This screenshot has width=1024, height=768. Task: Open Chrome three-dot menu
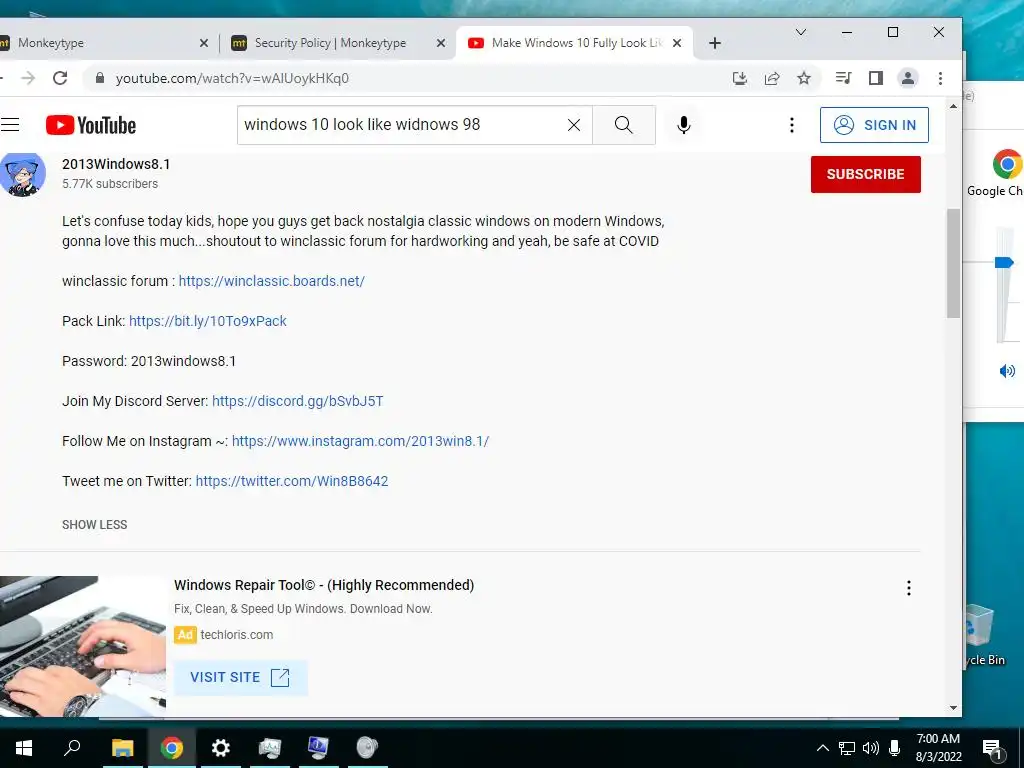(x=940, y=78)
